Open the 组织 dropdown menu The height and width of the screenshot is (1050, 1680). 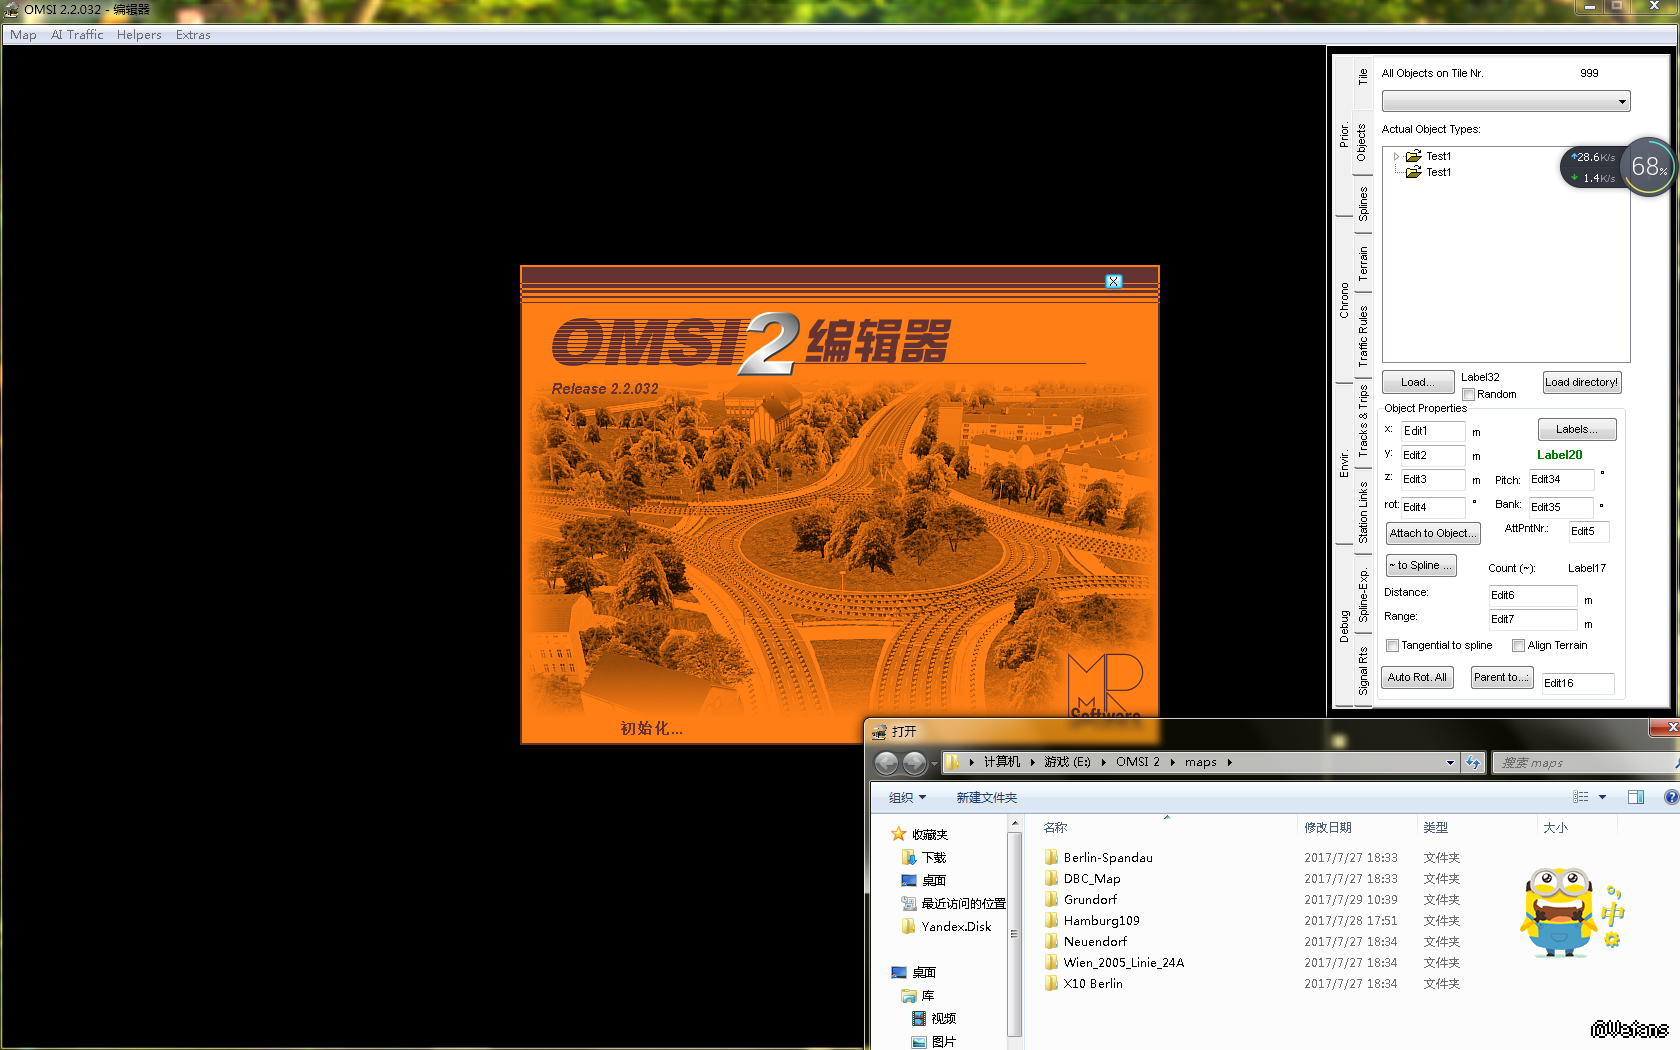(907, 797)
